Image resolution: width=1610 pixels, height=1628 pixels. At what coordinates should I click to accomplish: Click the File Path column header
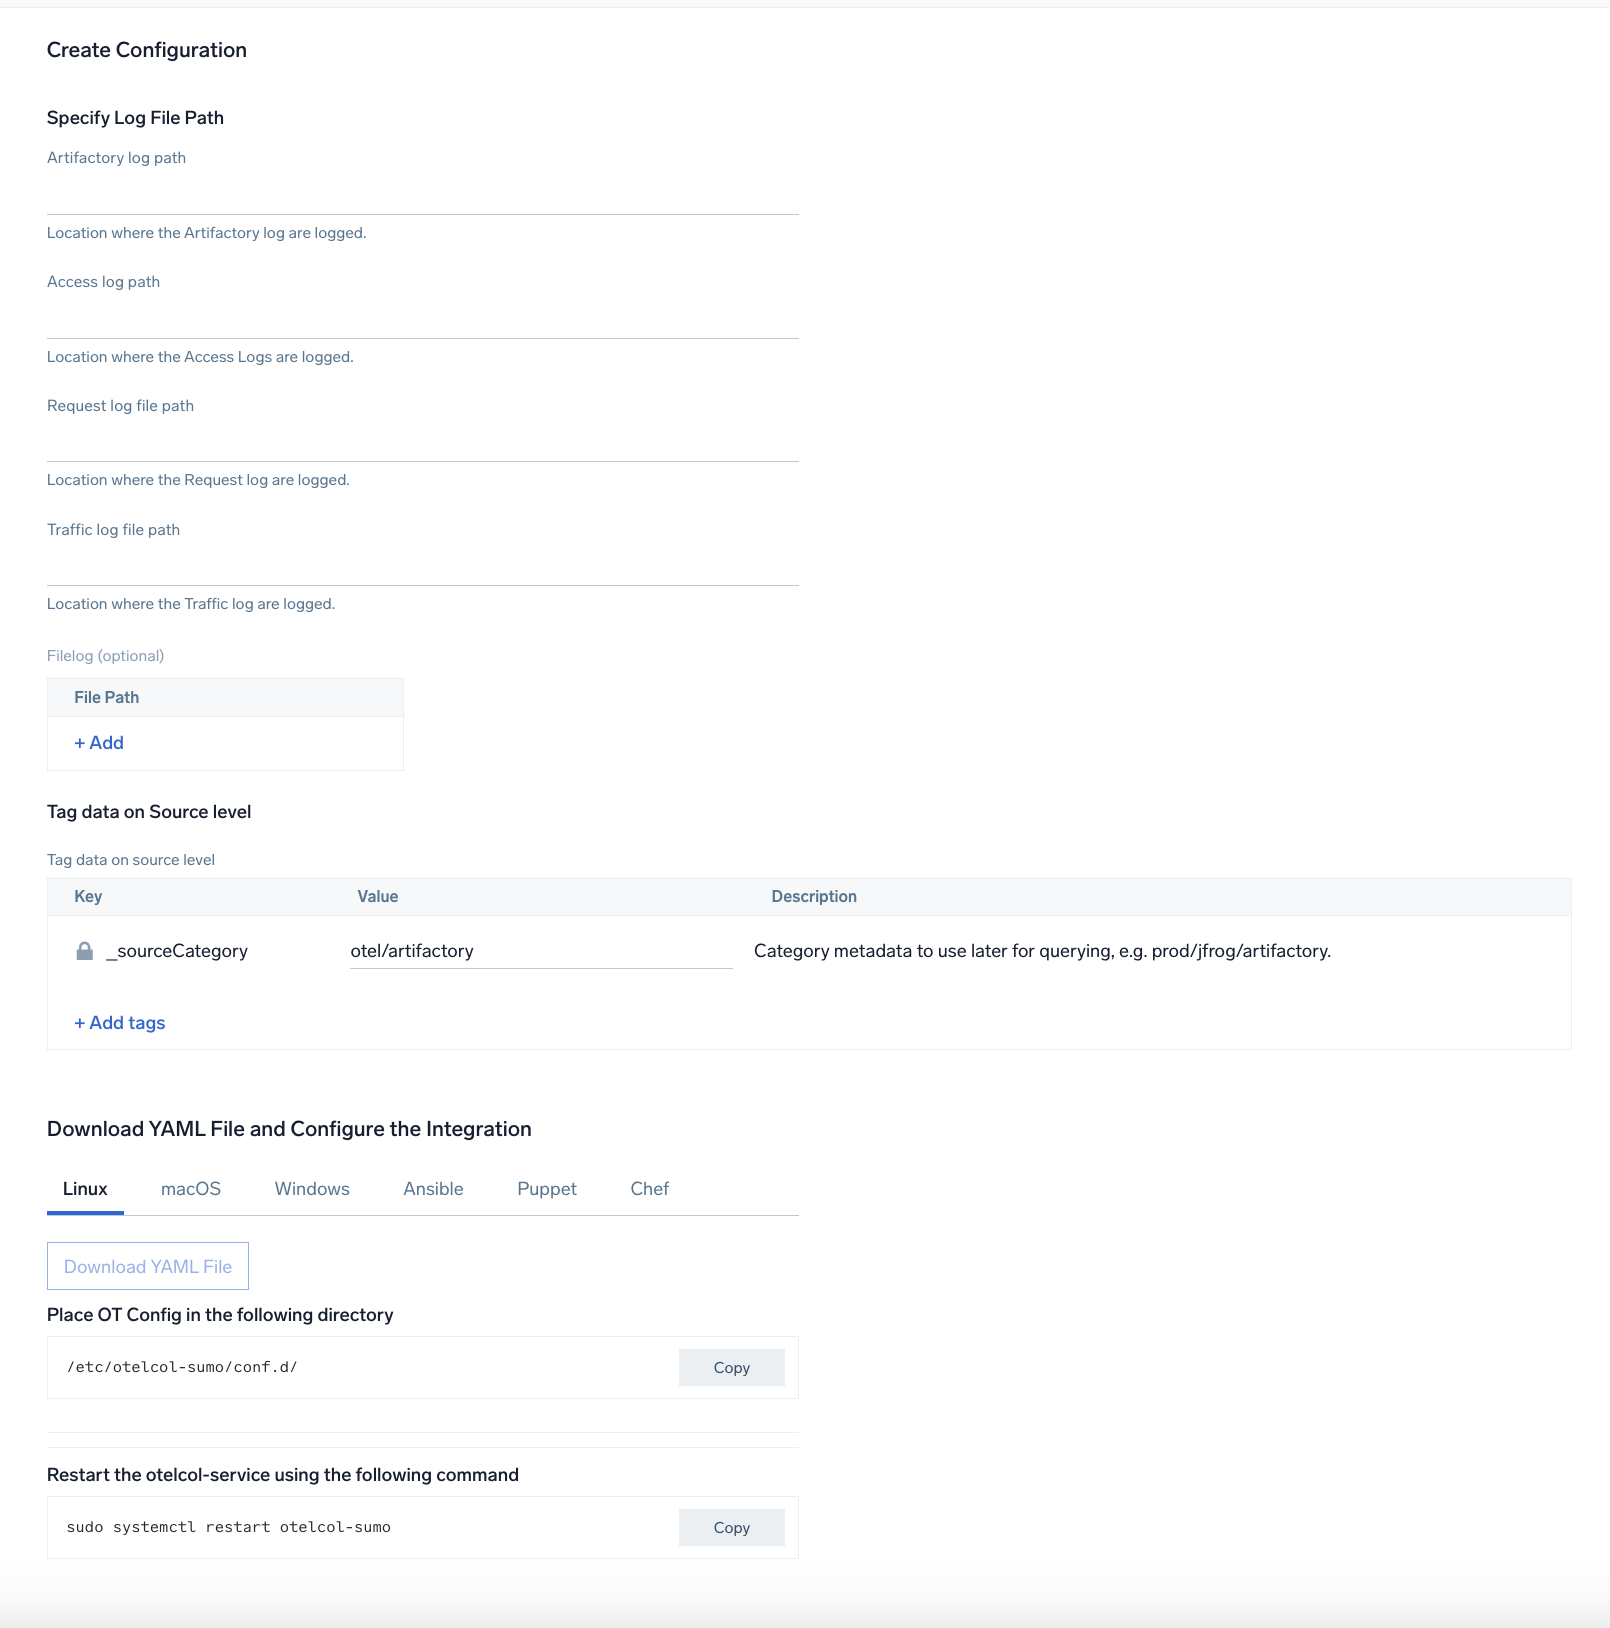click(x=107, y=698)
